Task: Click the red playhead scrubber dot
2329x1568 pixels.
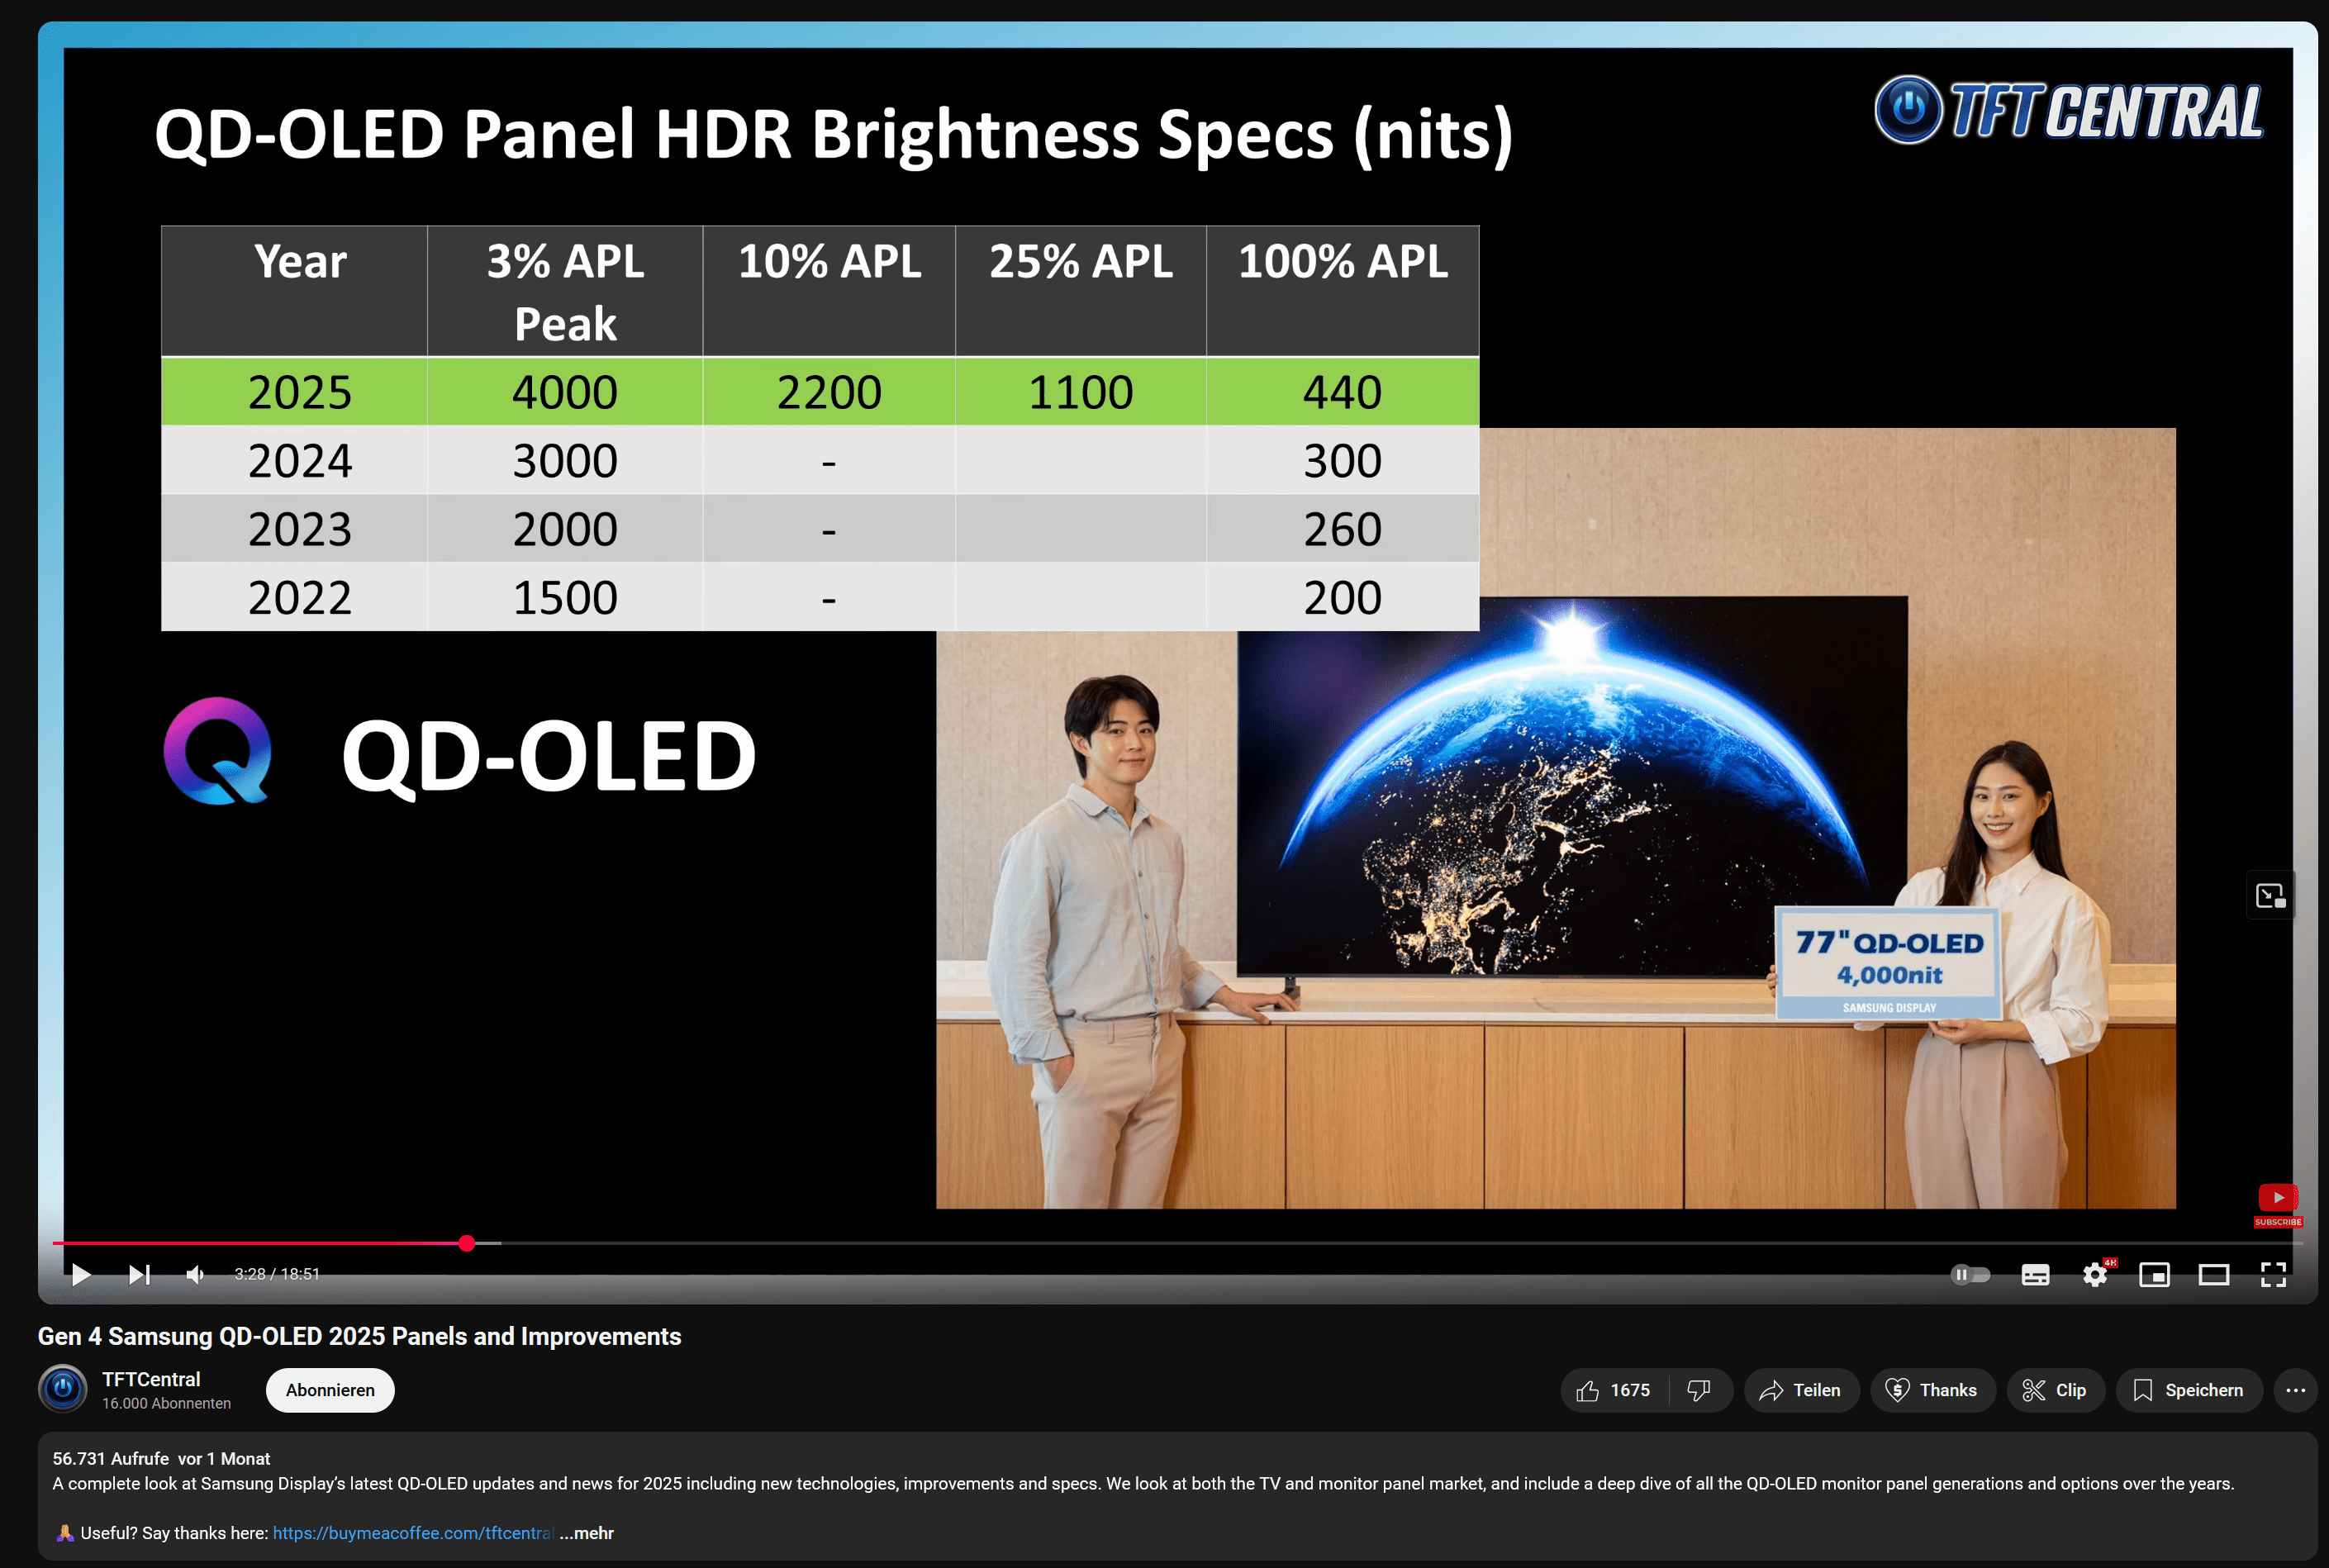Action: pos(467,1243)
